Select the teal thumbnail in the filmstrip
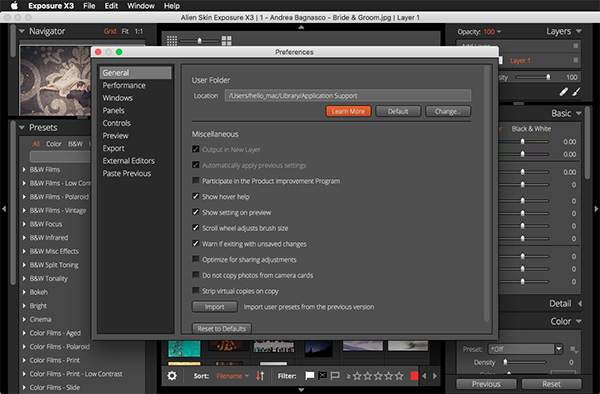600x394 pixels. point(184,348)
